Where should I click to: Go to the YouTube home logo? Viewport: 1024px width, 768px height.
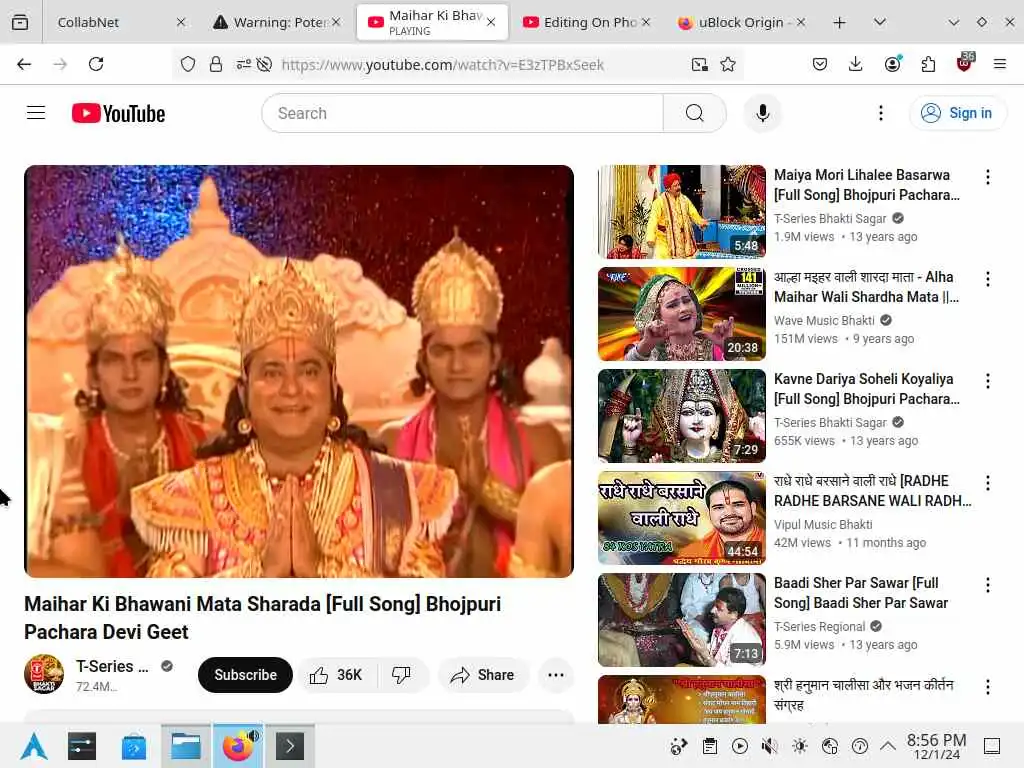pyautogui.click(x=118, y=114)
